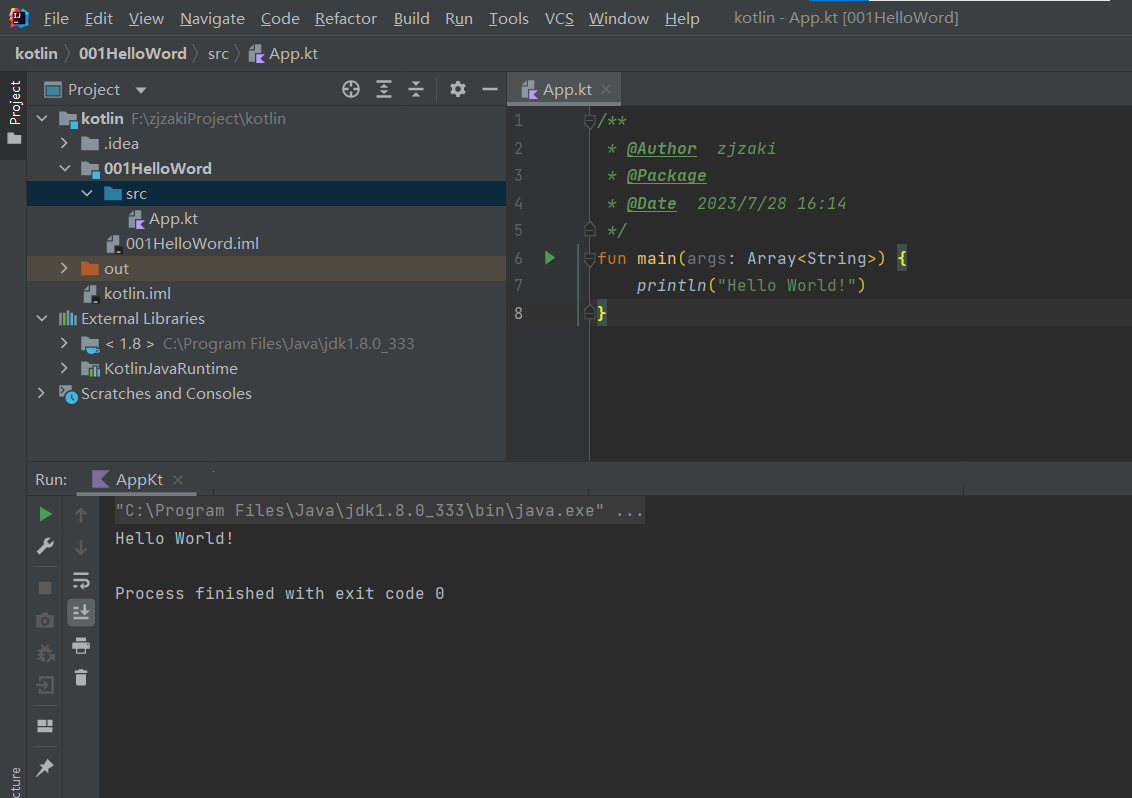This screenshot has width=1132, height=798.
Task: Collapse External Libraries node
Action: (x=42, y=318)
